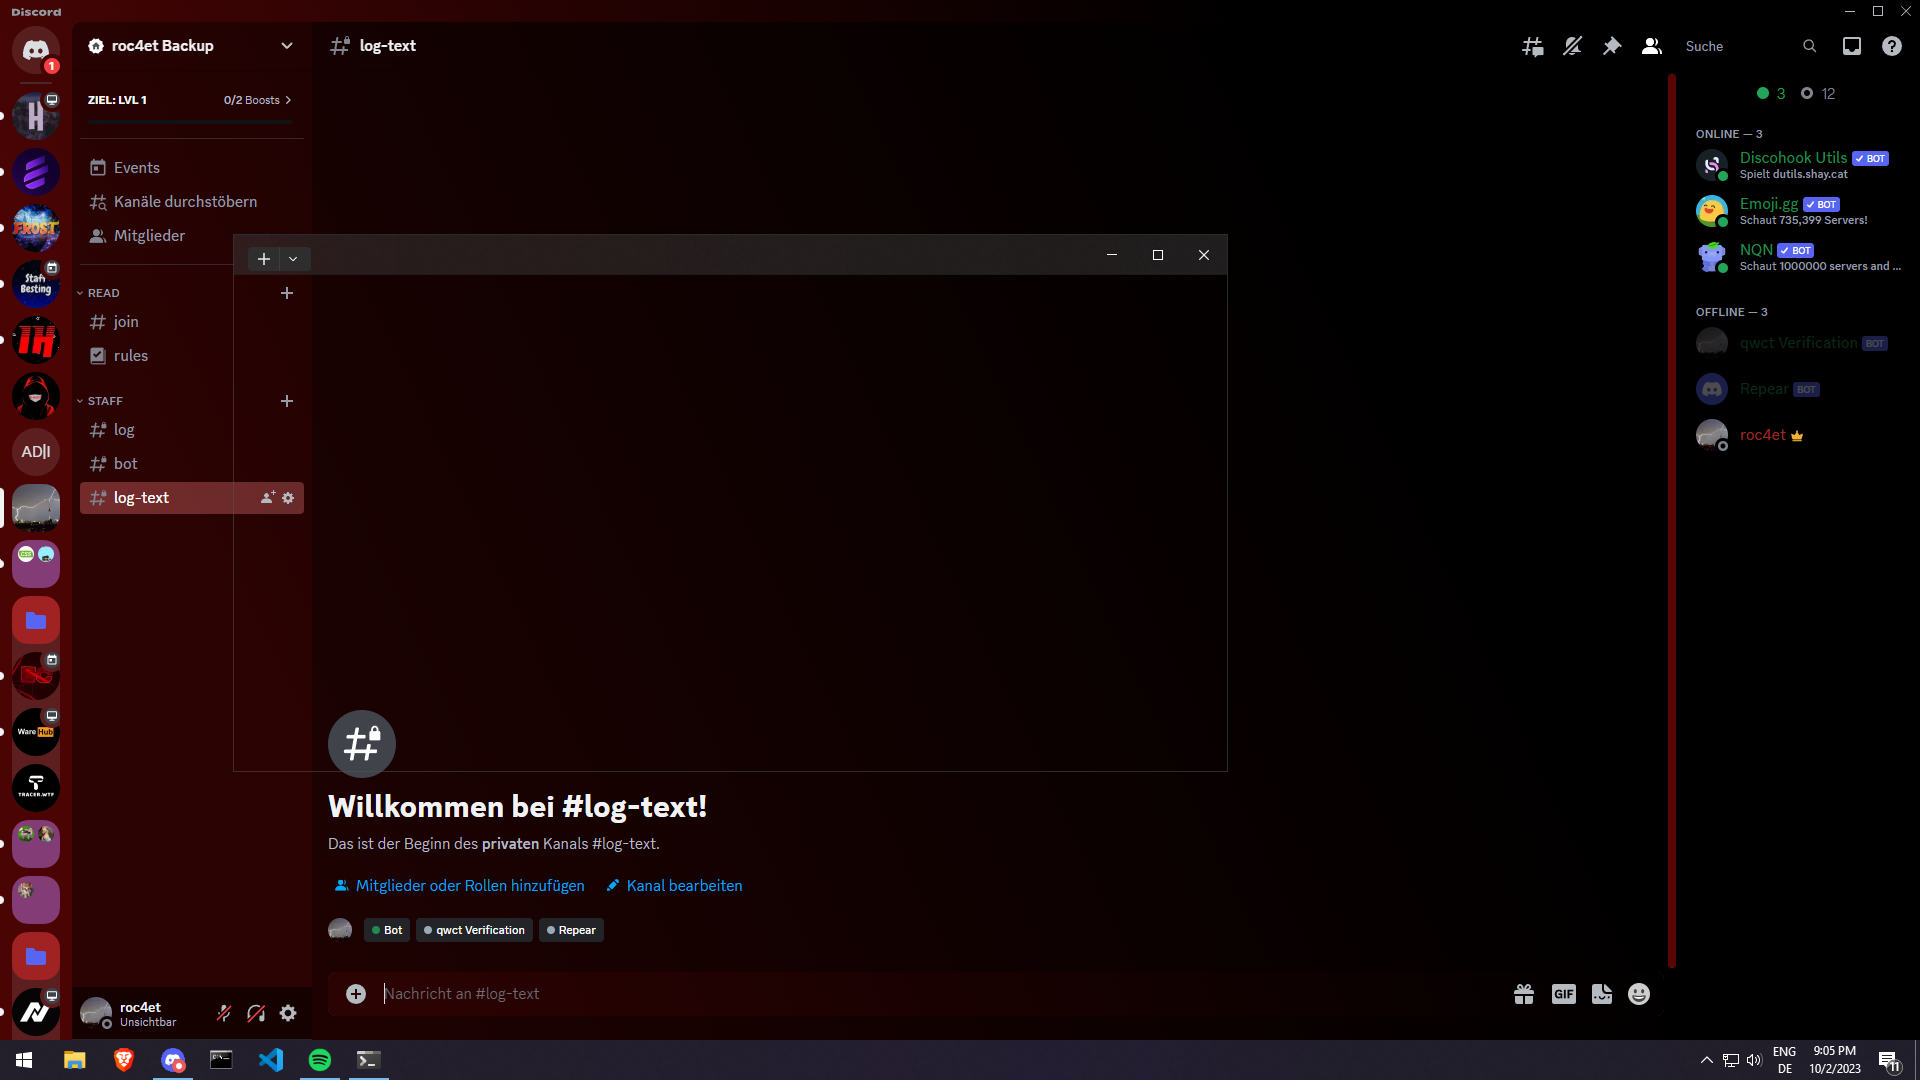Select the bot channel
Image resolution: width=1920 pixels, height=1080 pixels.
click(192, 464)
